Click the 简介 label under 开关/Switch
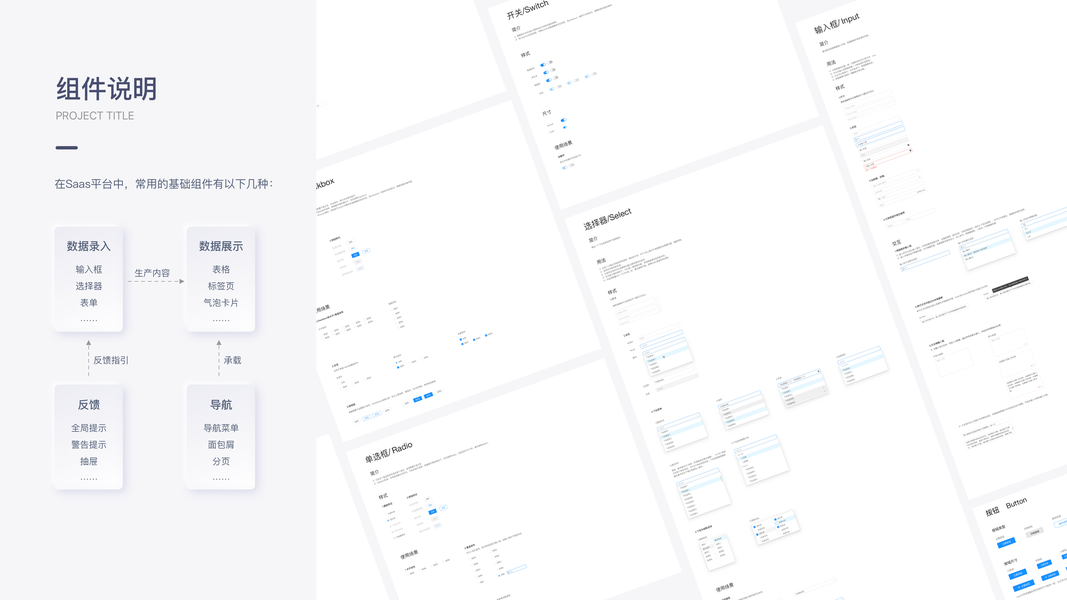1067x600 pixels. coord(516,29)
